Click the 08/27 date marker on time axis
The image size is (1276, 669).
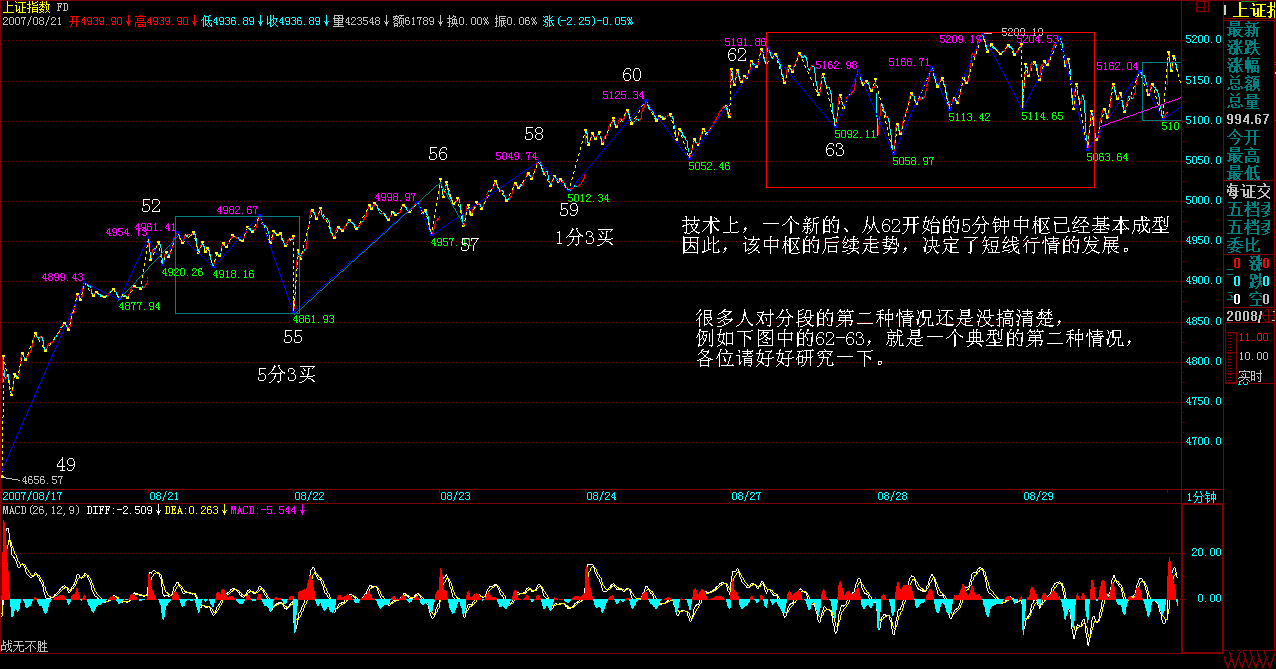(x=746, y=496)
